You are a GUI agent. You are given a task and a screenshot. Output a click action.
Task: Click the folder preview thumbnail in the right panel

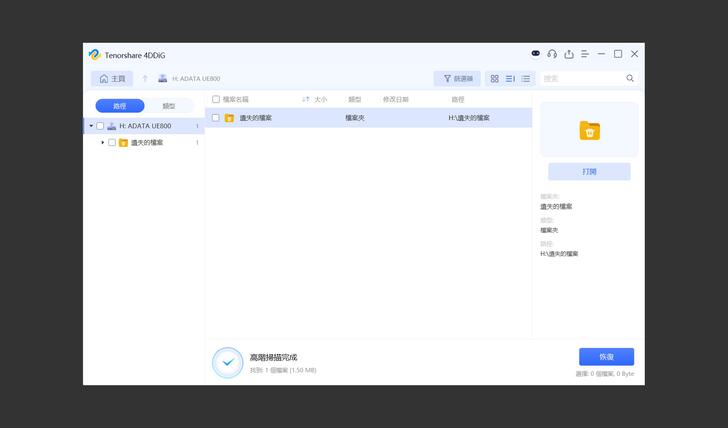[590, 130]
